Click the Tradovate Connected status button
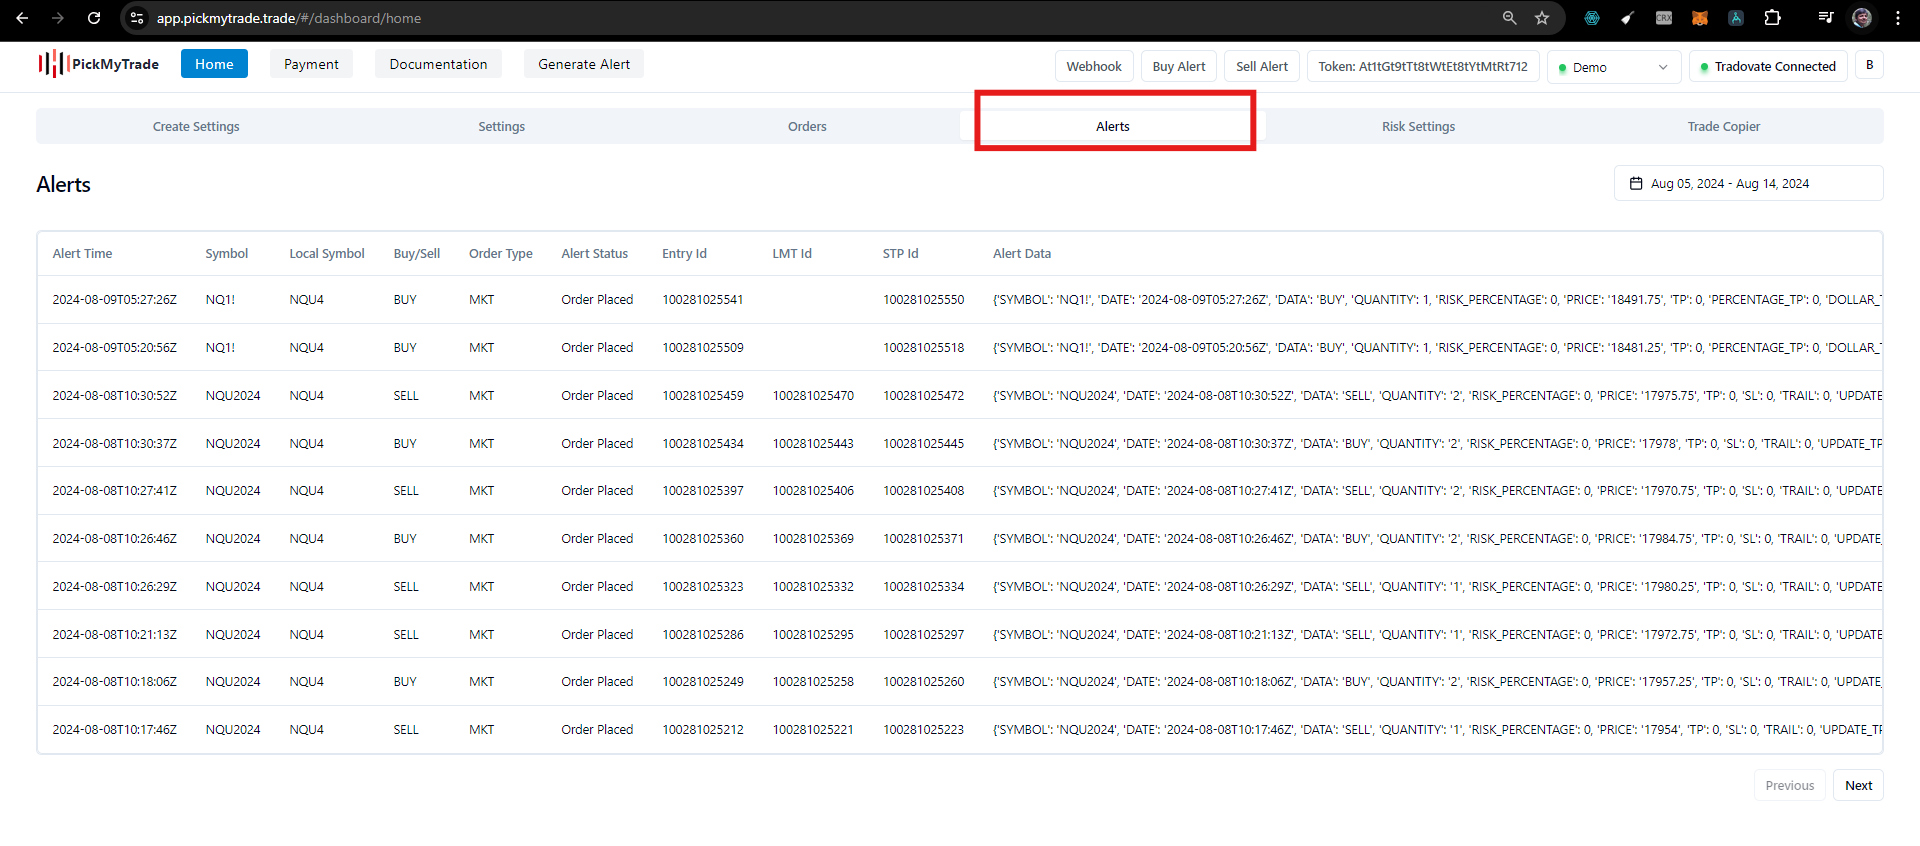The height and width of the screenshot is (846, 1920). [1768, 66]
